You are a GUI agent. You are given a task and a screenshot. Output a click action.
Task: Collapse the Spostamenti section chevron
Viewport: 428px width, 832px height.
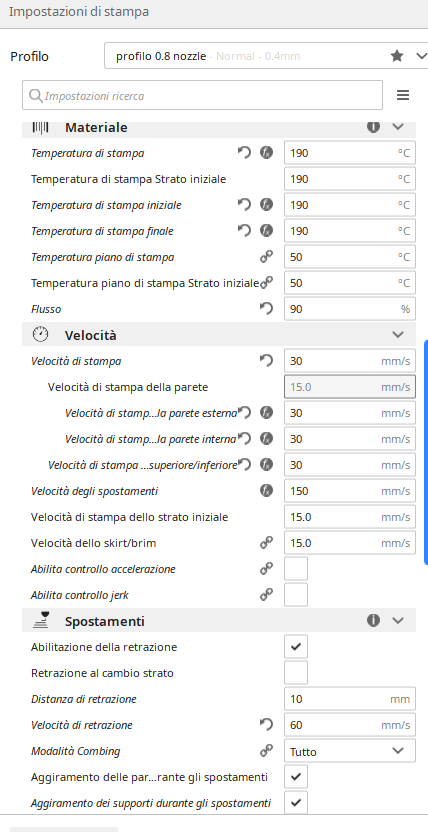pos(398,620)
